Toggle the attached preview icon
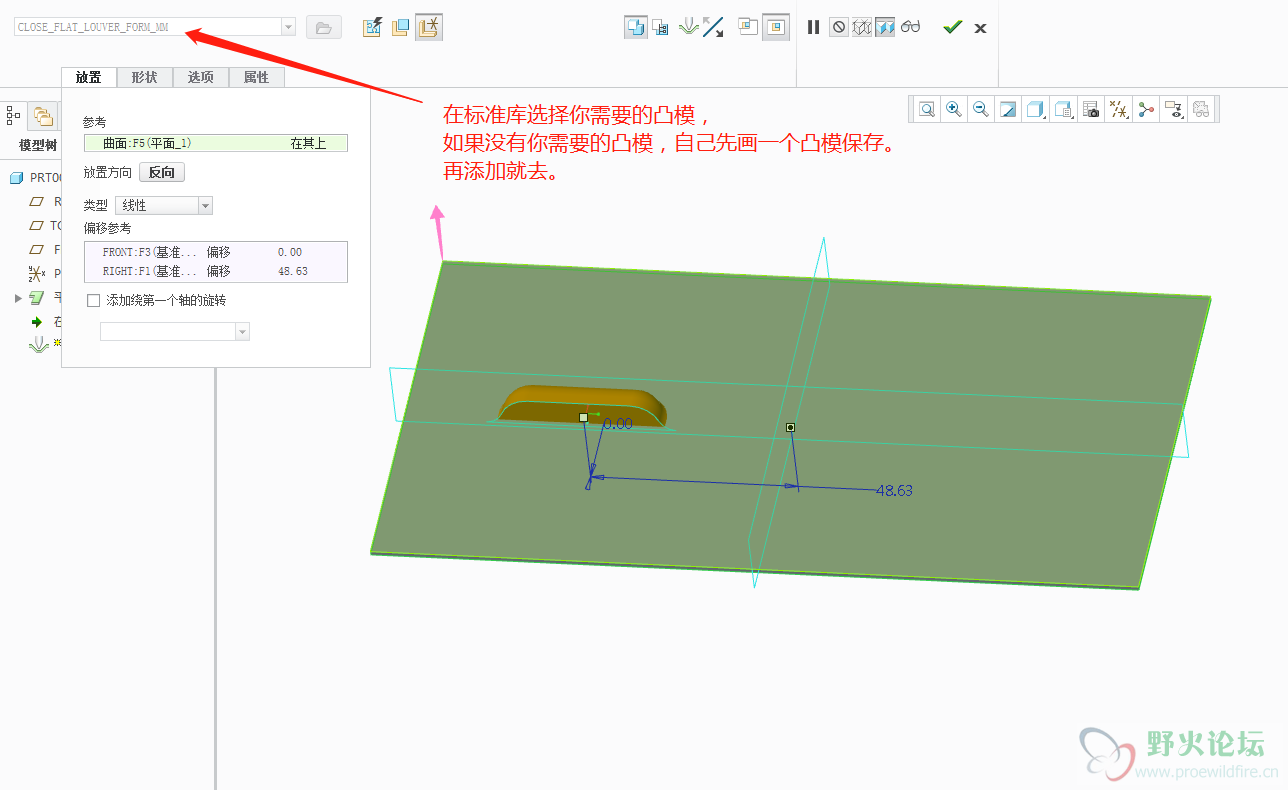 [885, 28]
